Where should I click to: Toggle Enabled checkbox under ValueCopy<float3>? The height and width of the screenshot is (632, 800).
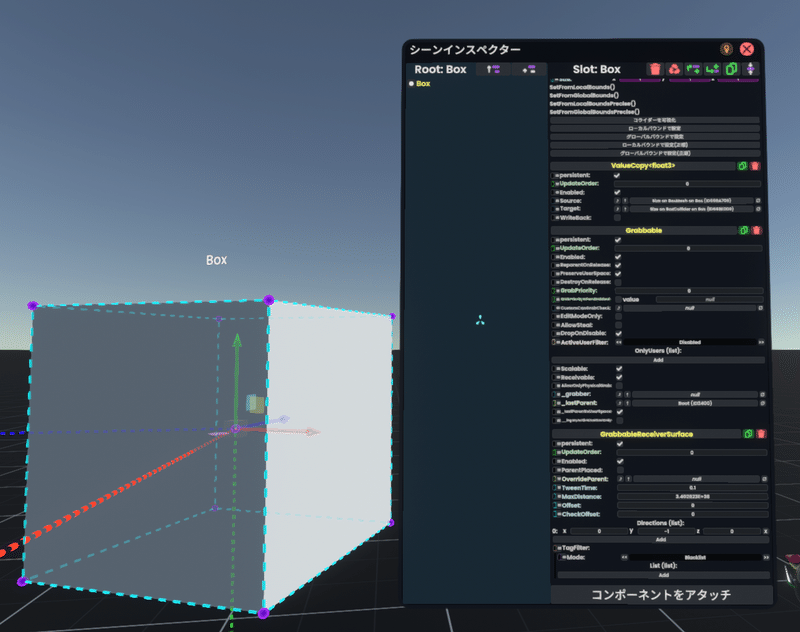(617, 192)
